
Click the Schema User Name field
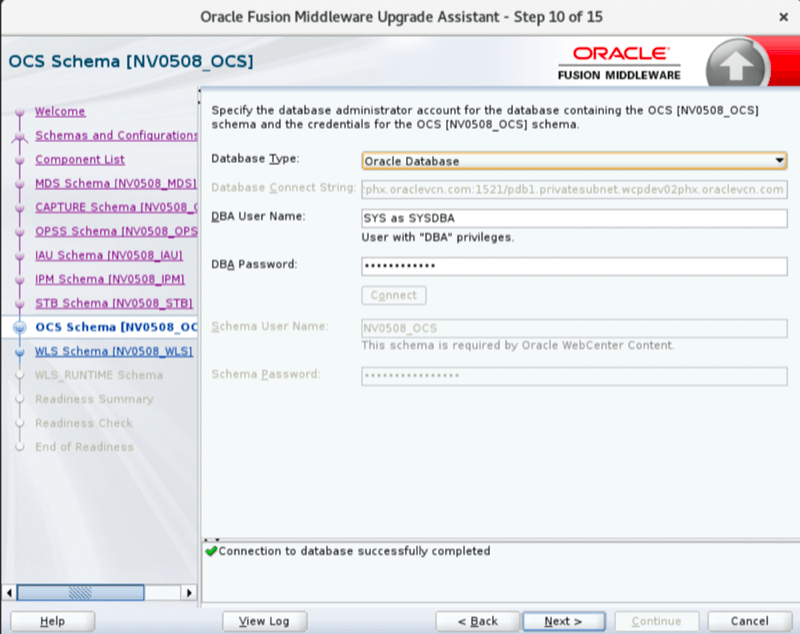point(574,328)
